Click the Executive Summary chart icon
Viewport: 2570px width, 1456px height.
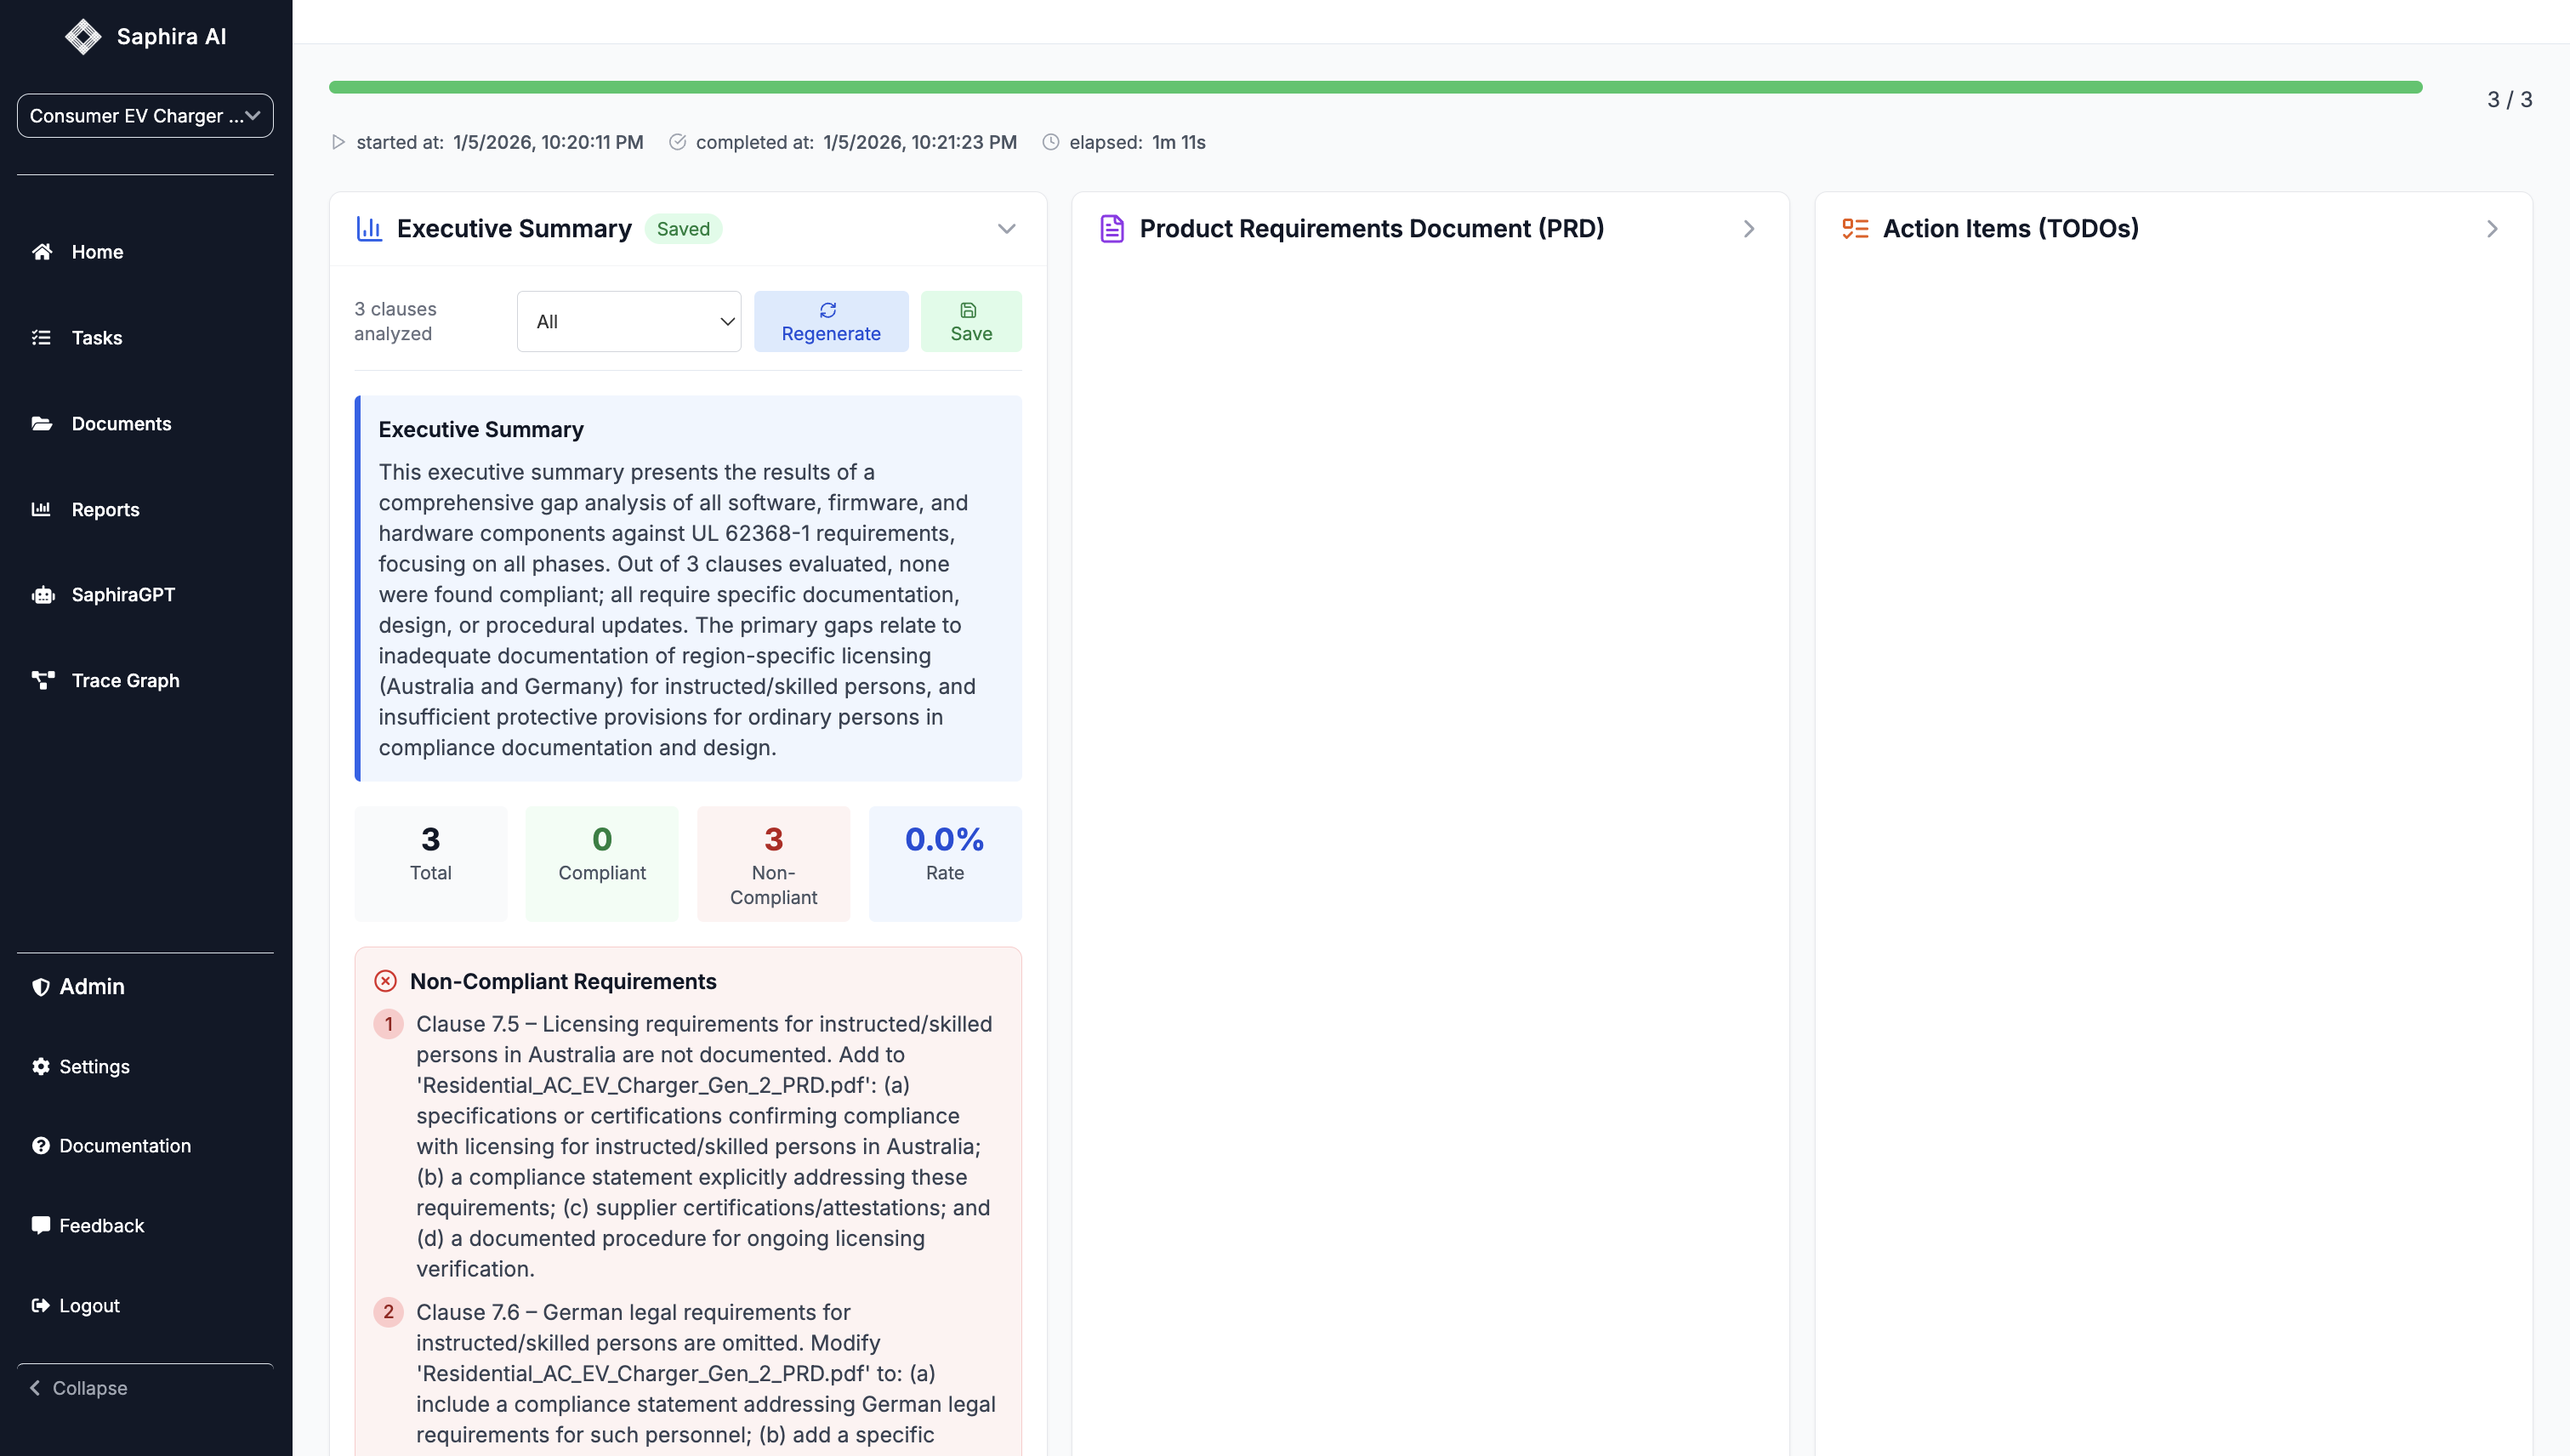point(370,228)
